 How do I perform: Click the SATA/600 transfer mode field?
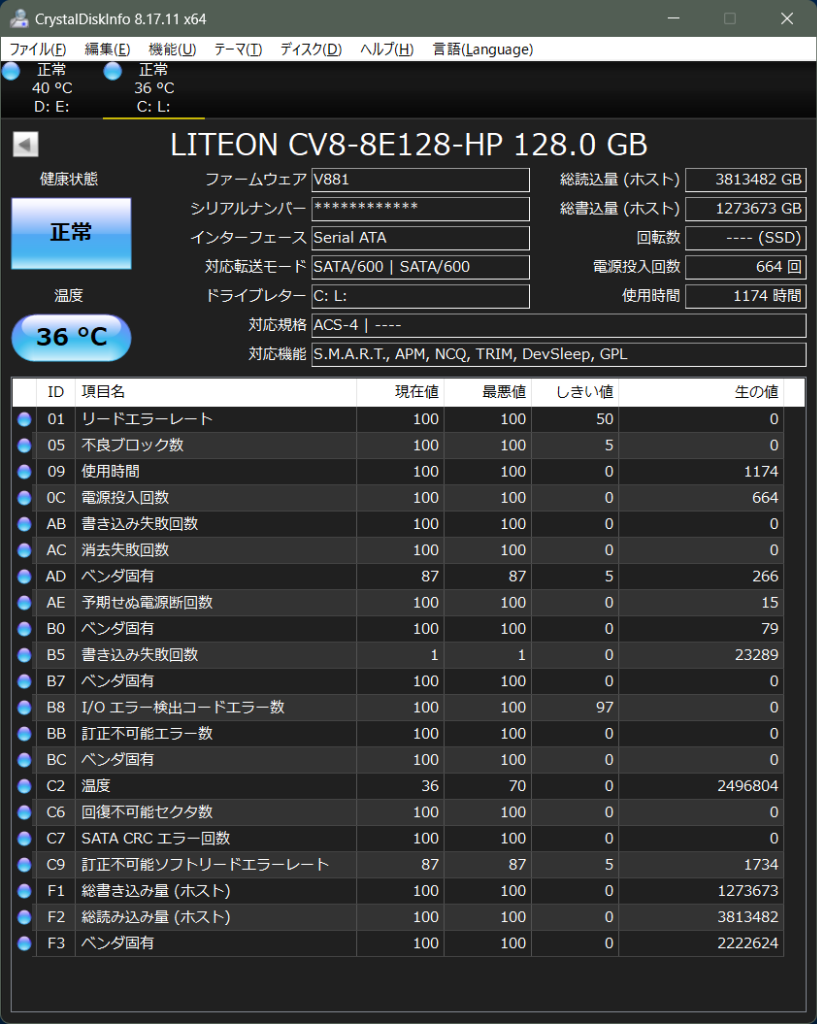click(420, 266)
